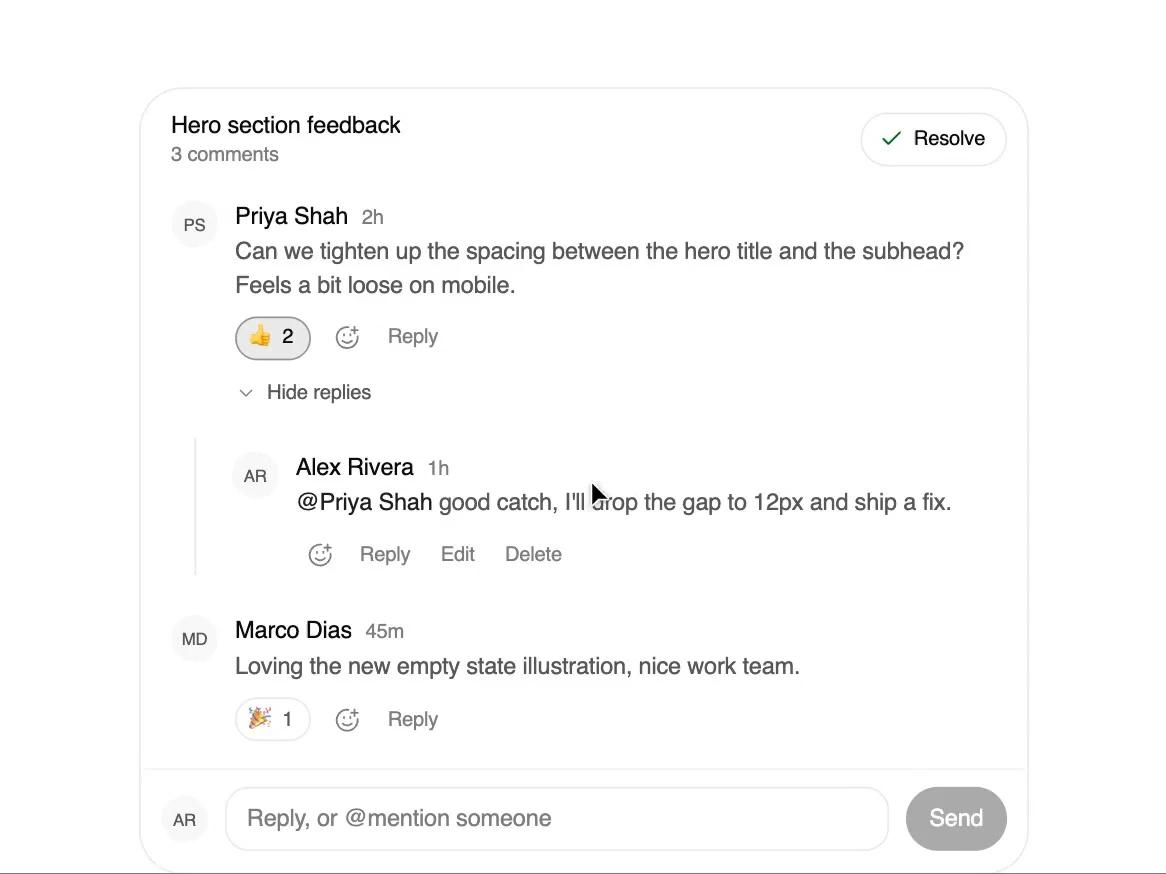Edit Alex Rivera's reply
Screen dimensions: 1166x874
[x=457, y=554]
